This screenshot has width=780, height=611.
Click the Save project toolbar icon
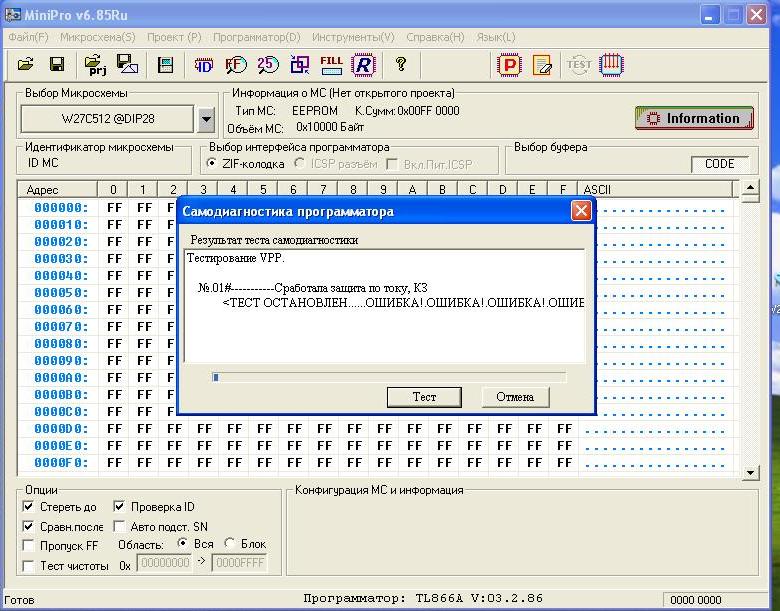[x=127, y=64]
